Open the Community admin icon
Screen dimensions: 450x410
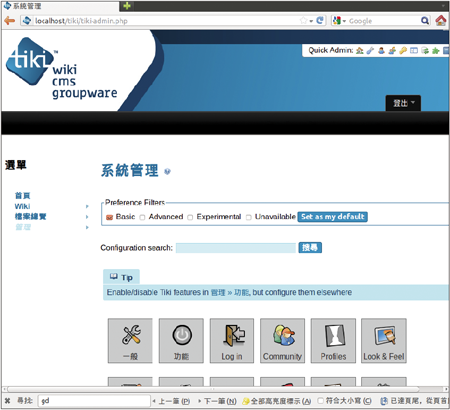[282, 340]
